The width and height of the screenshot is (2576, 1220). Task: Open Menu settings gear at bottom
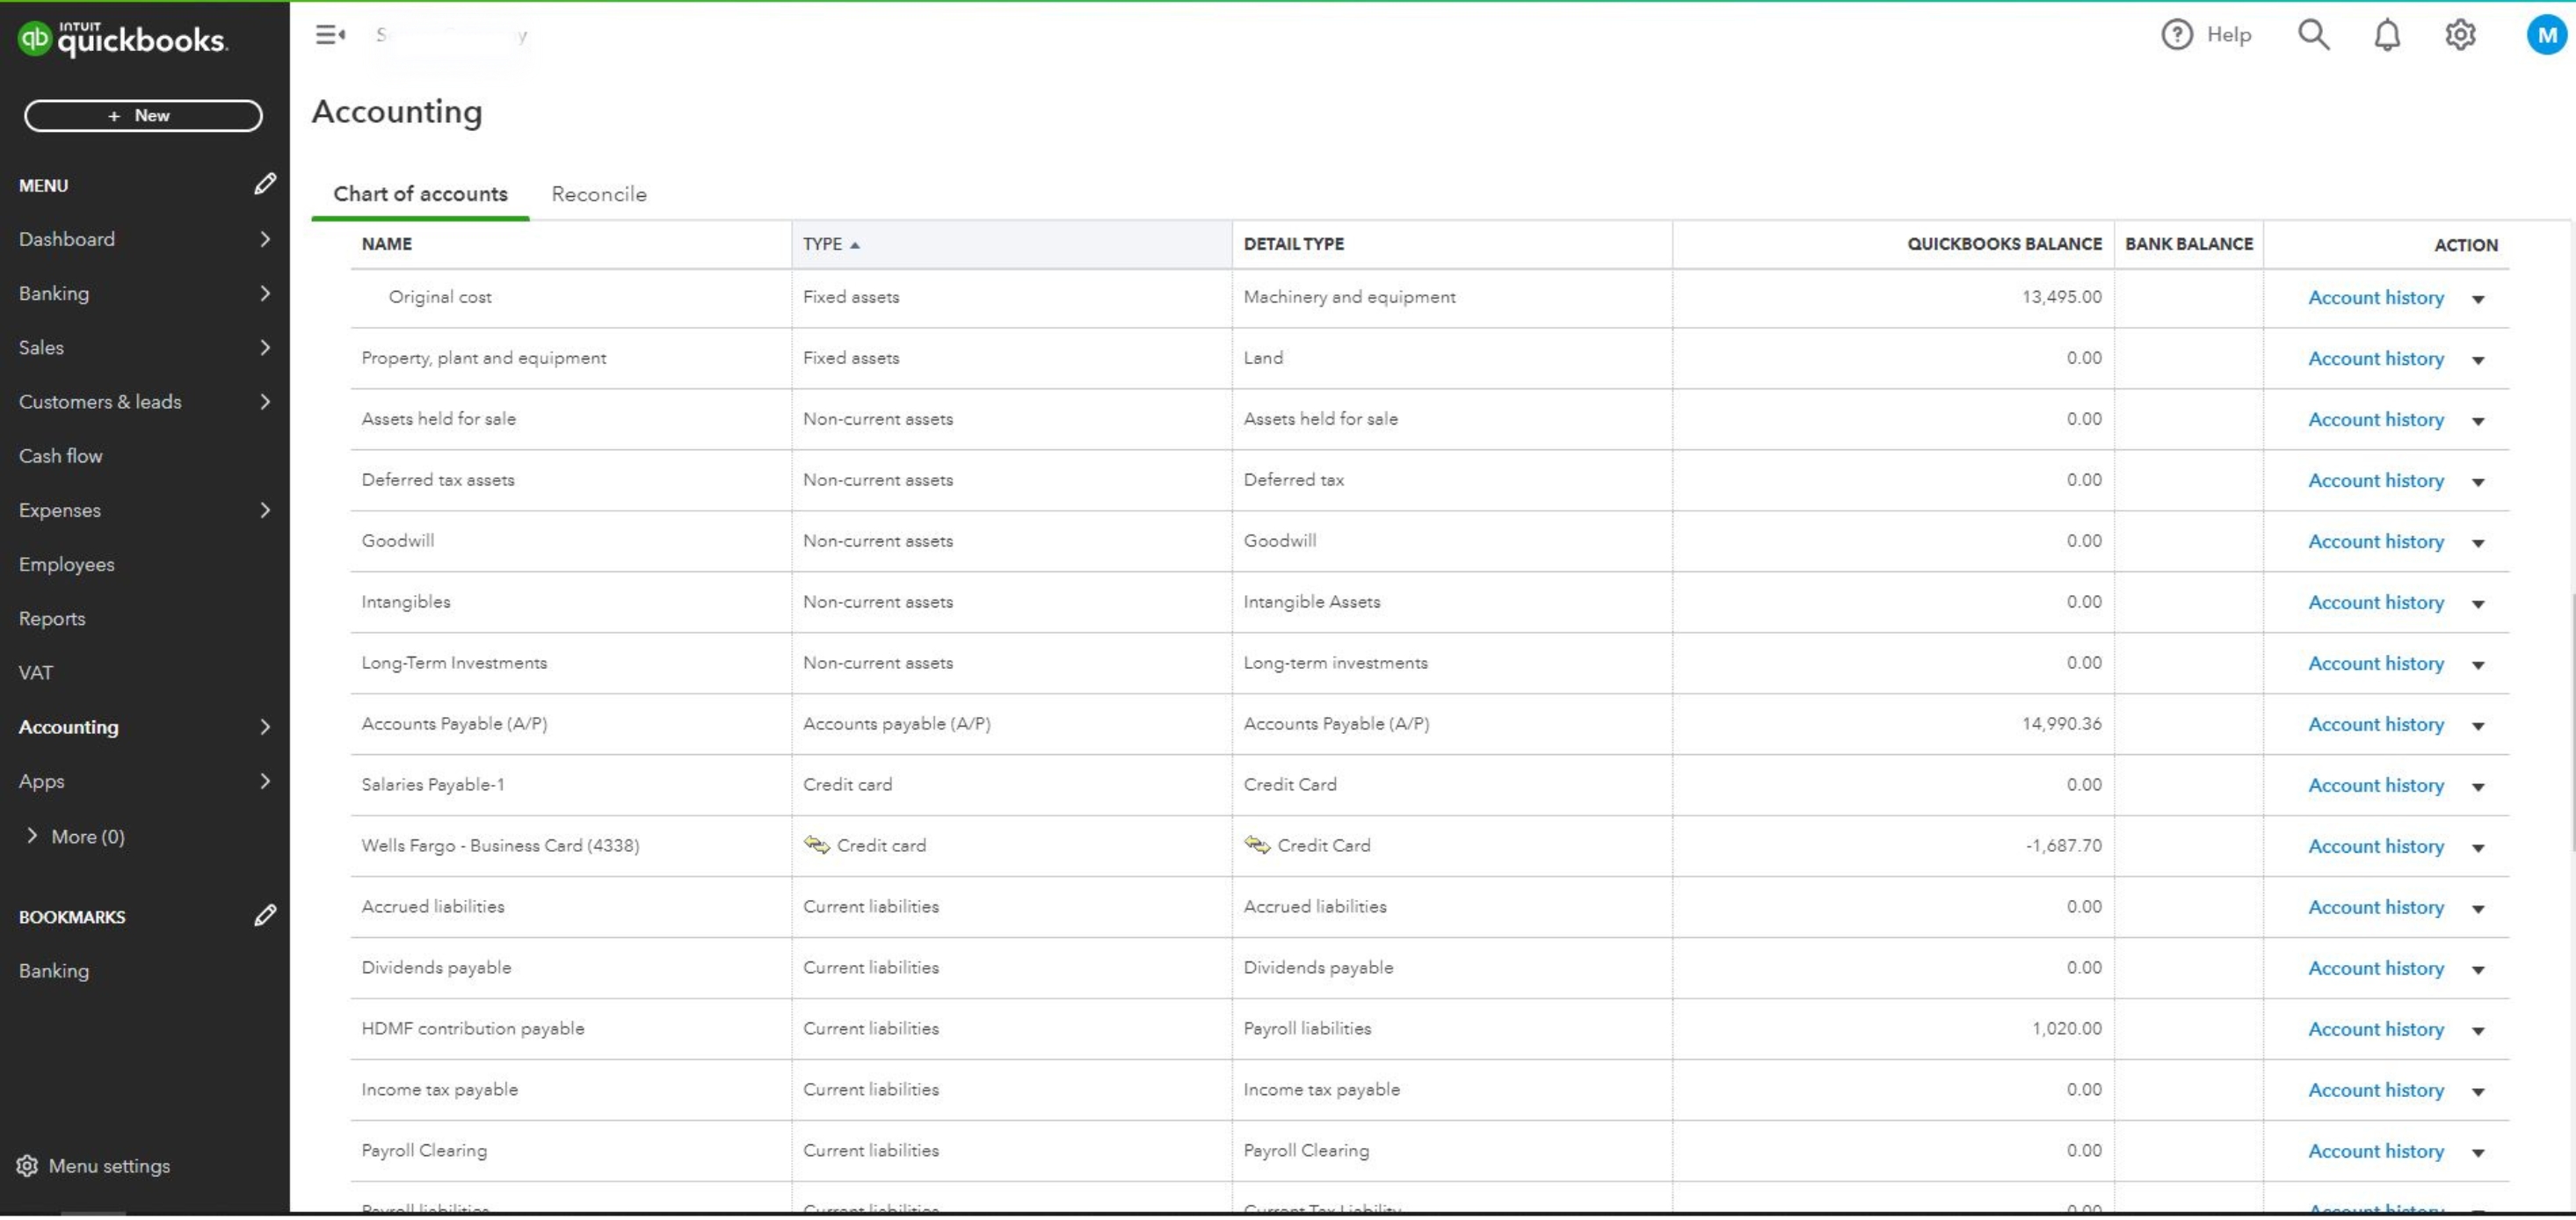[28, 1166]
